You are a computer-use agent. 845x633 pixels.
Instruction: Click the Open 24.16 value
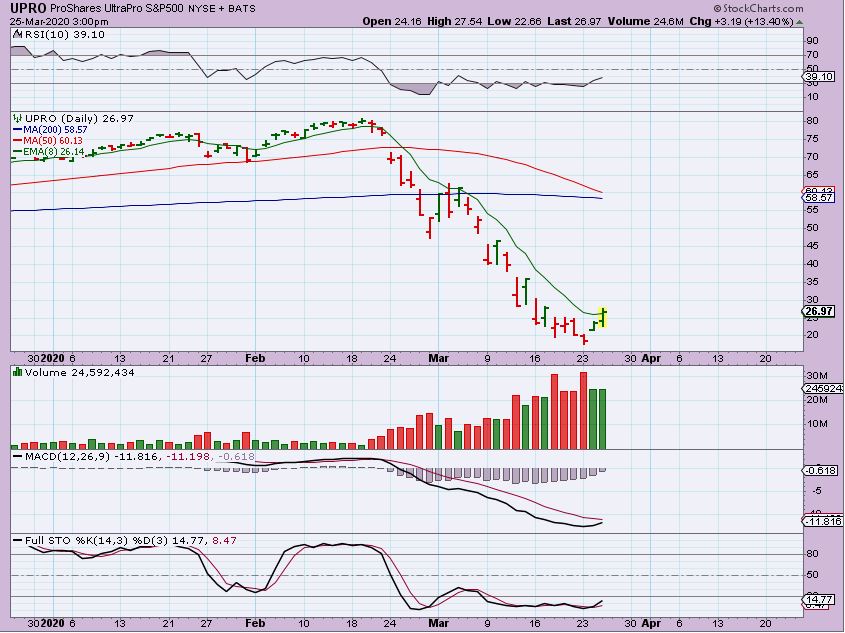(392, 22)
